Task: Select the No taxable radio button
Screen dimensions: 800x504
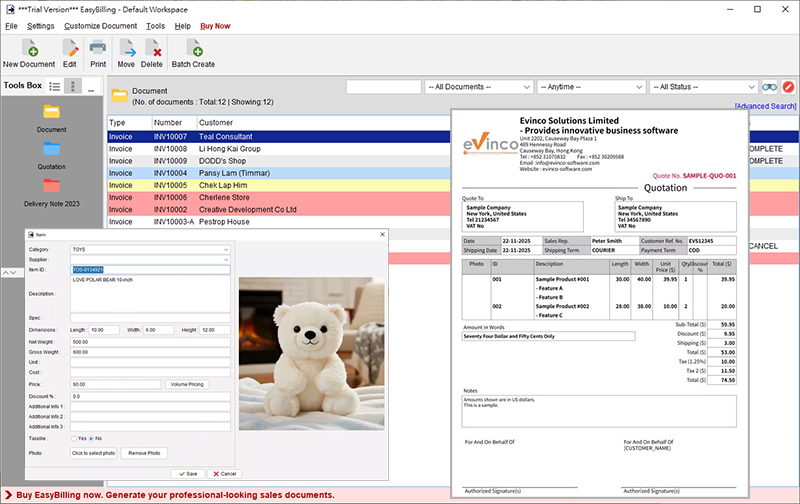Action: point(91,439)
